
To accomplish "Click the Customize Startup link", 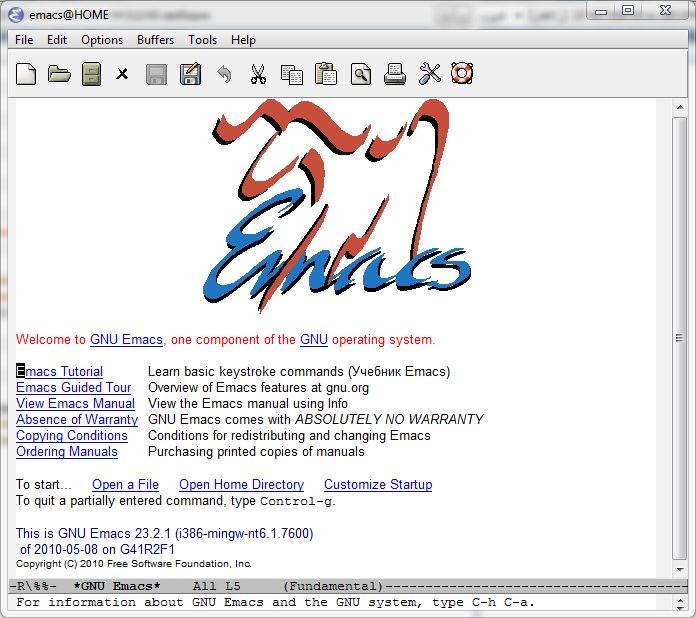I will pyautogui.click(x=378, y=484).
